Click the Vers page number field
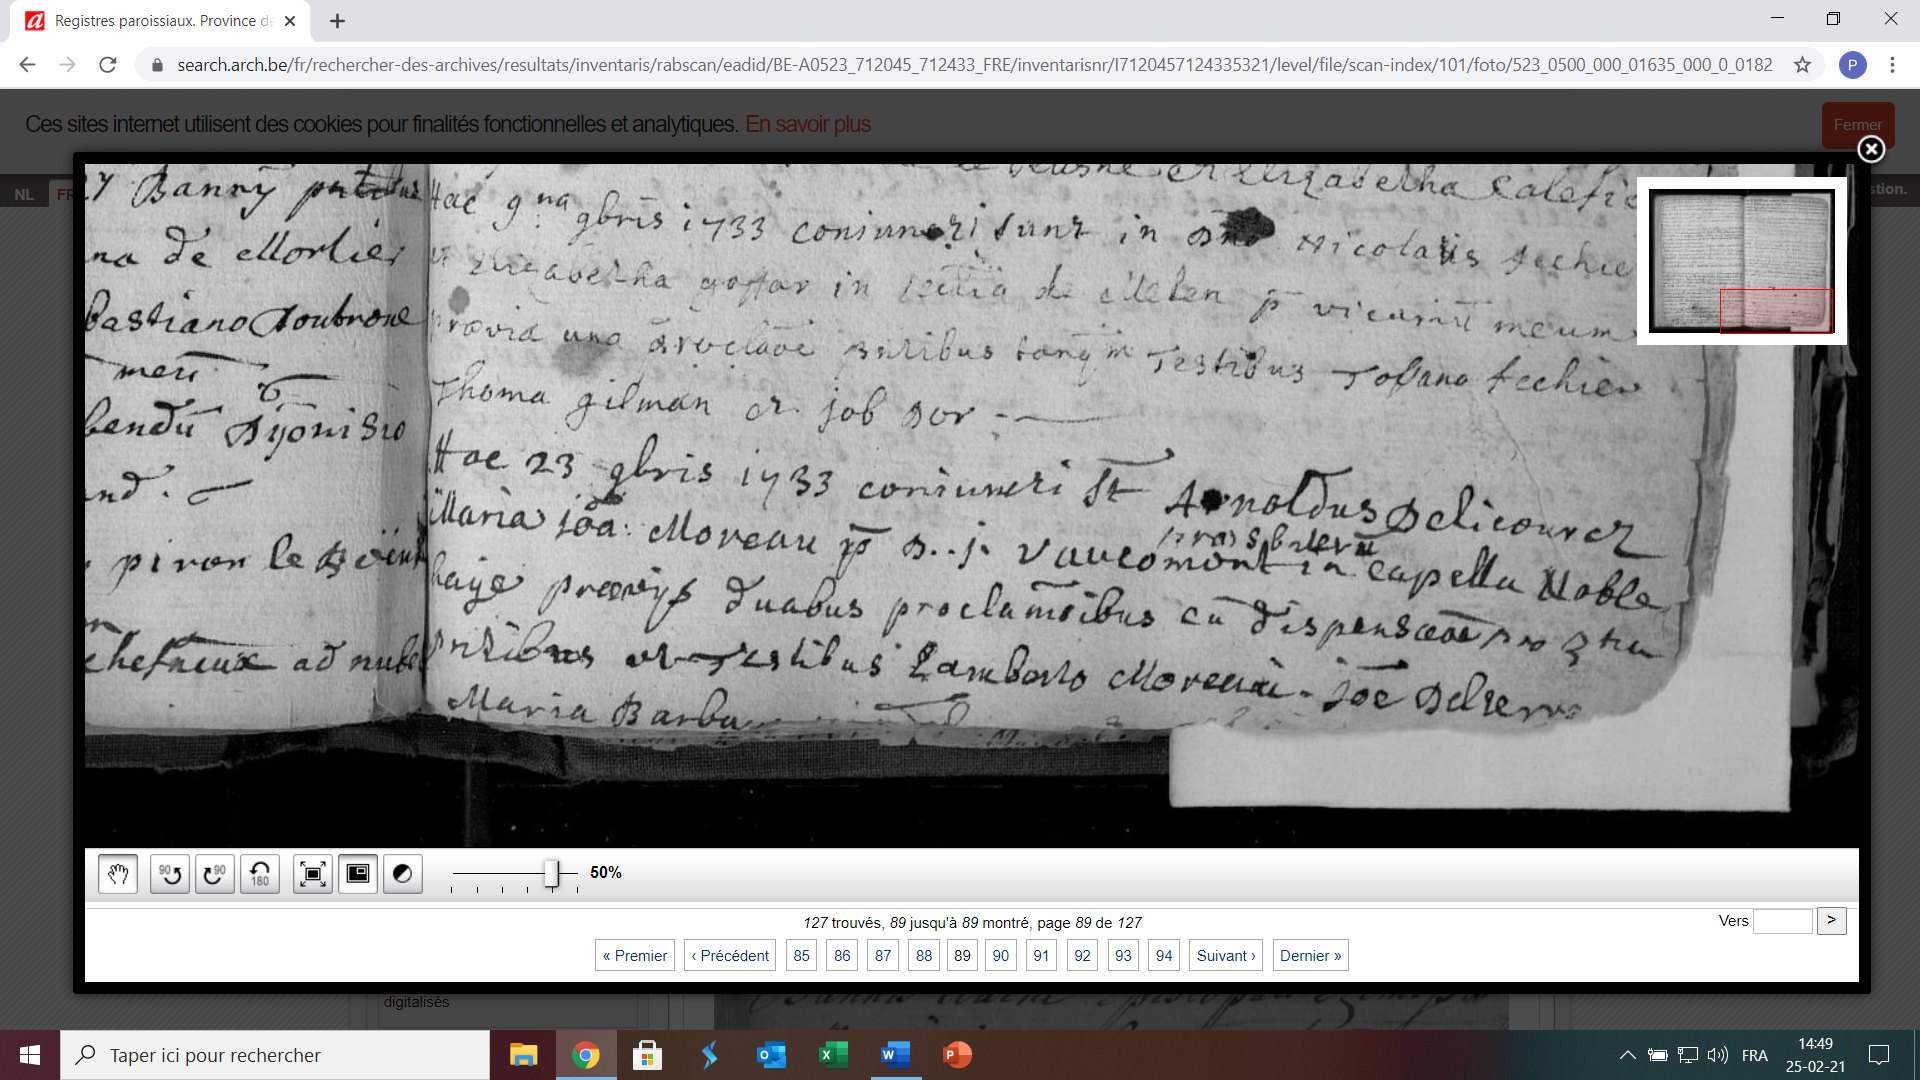The height and width of the screenshot is (1080, 1920). point(1782,921)
